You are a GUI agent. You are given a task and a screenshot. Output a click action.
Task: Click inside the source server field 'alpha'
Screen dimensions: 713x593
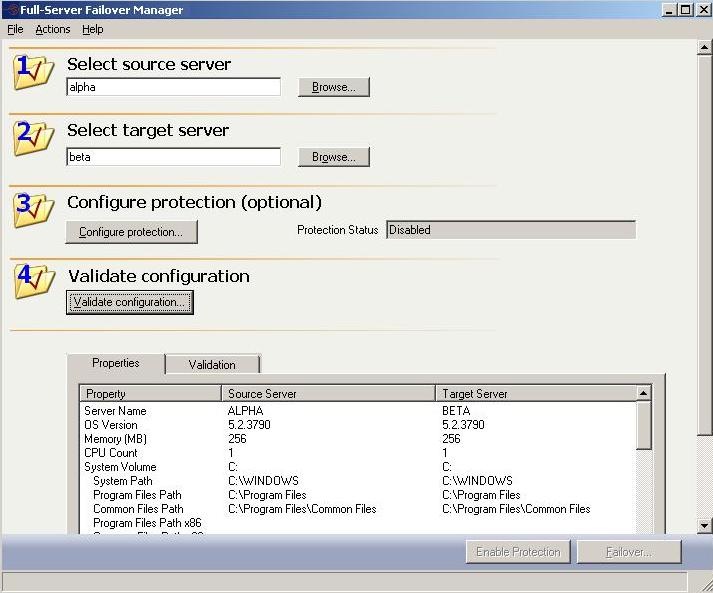tap(173, 88)
